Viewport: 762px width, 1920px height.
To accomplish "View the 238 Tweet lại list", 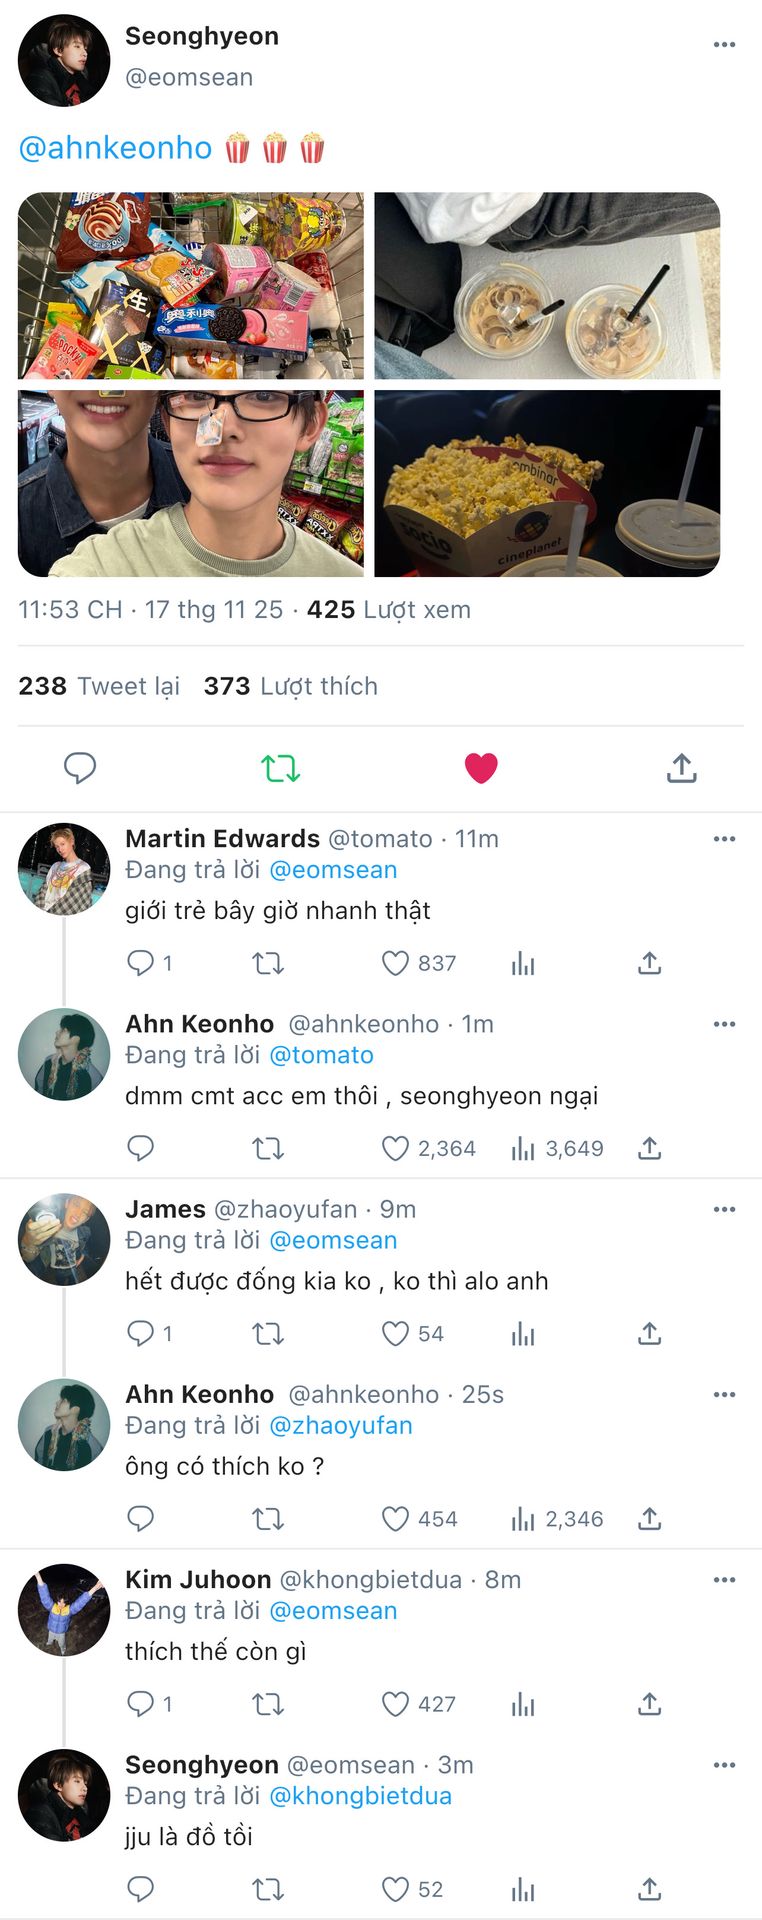I will [x=99, y=686].
